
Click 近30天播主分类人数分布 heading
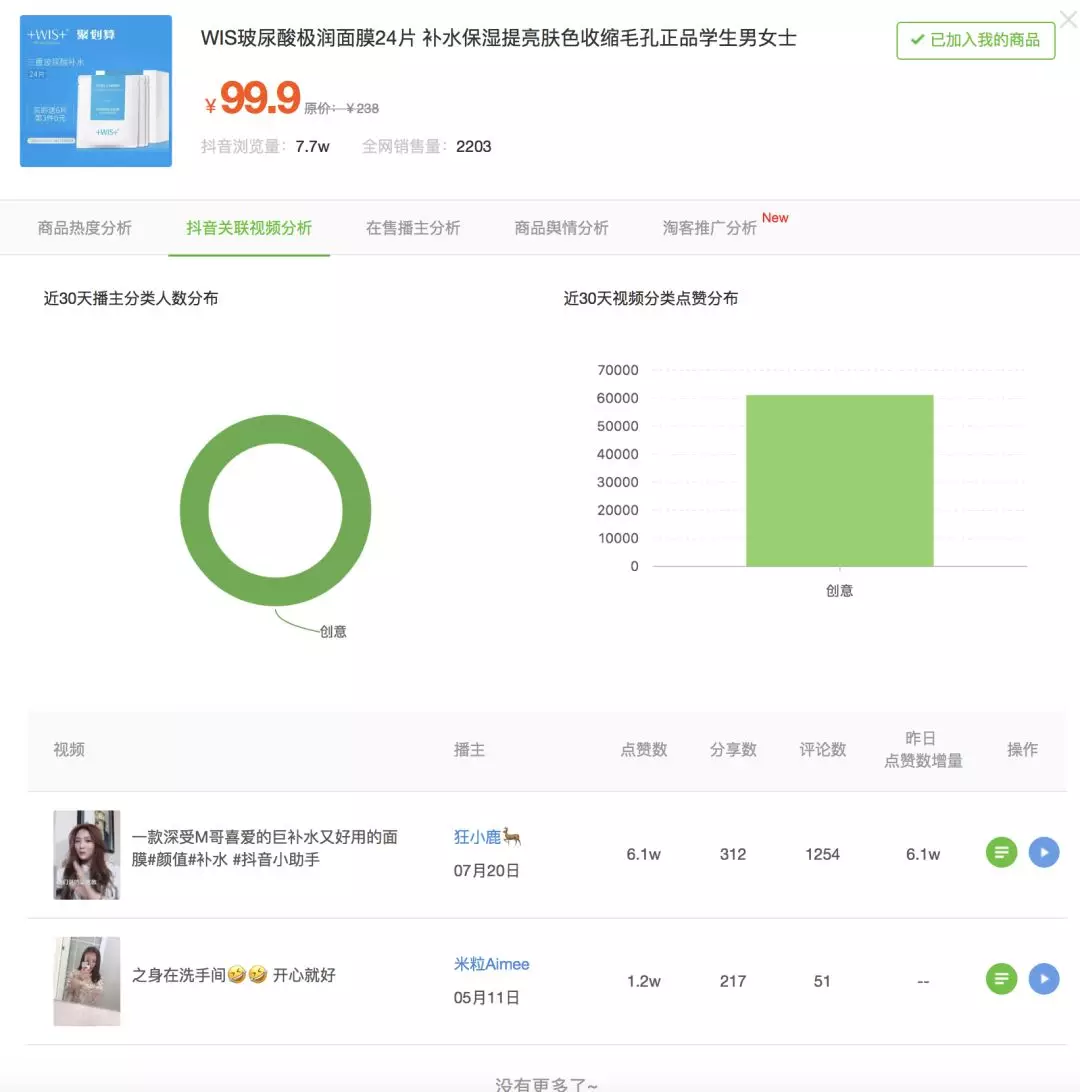pos(131,298)
